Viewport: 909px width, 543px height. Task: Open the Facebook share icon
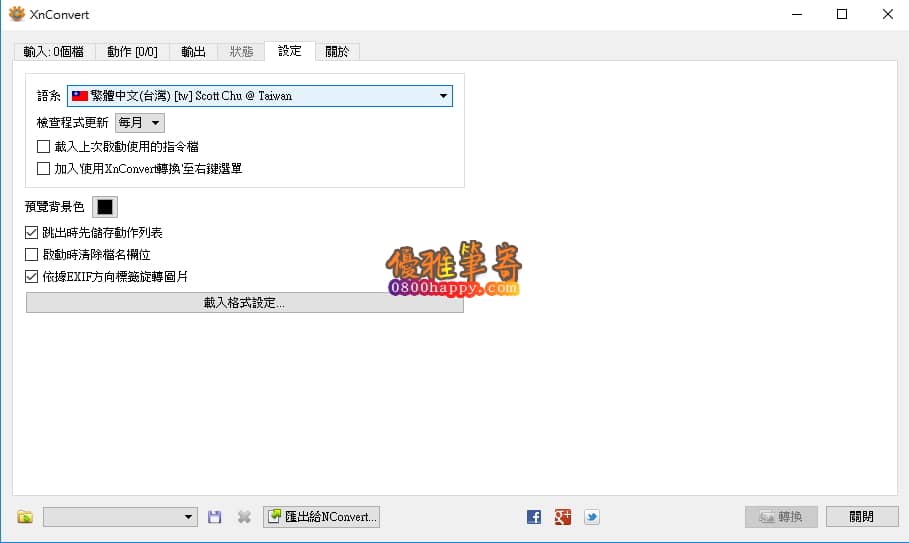(x=534, y=516)
